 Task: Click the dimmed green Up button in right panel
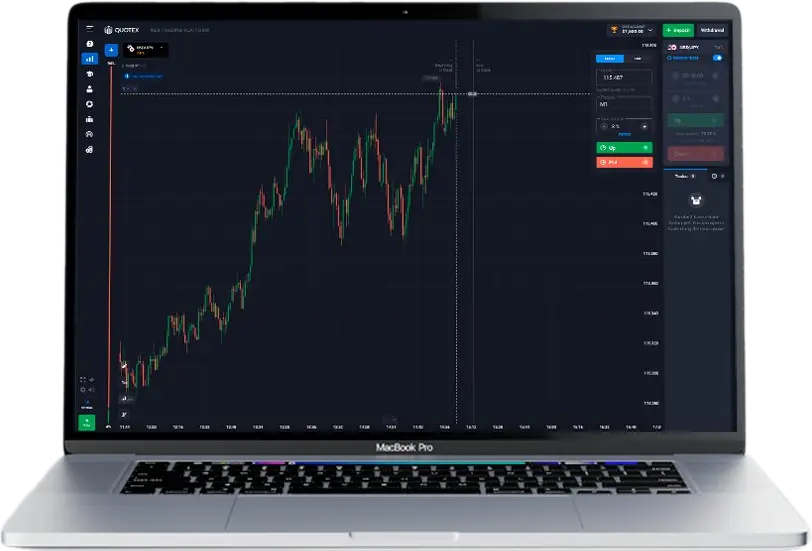(x=695, y=121)
